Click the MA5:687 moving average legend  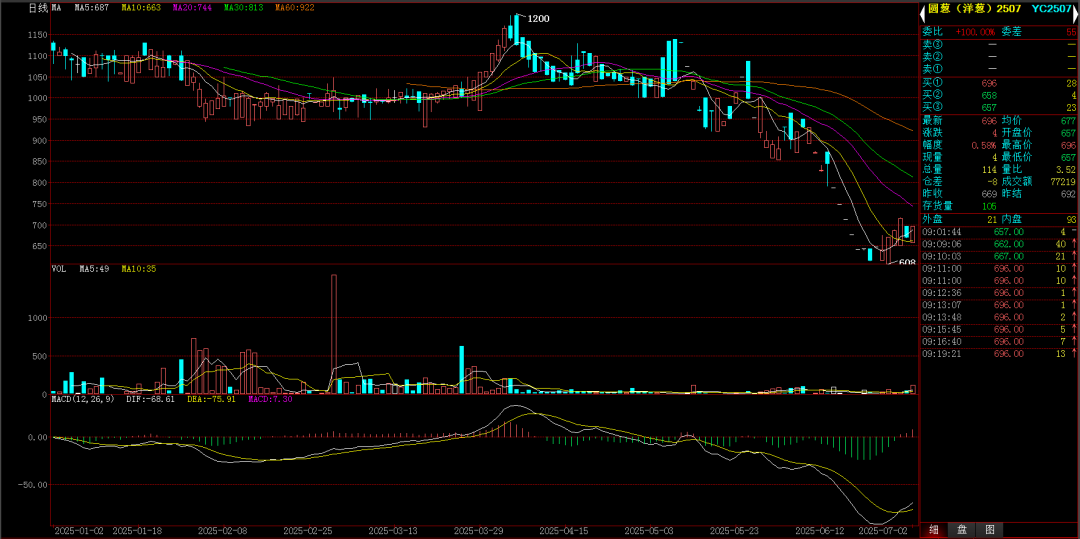coord(92,8)
